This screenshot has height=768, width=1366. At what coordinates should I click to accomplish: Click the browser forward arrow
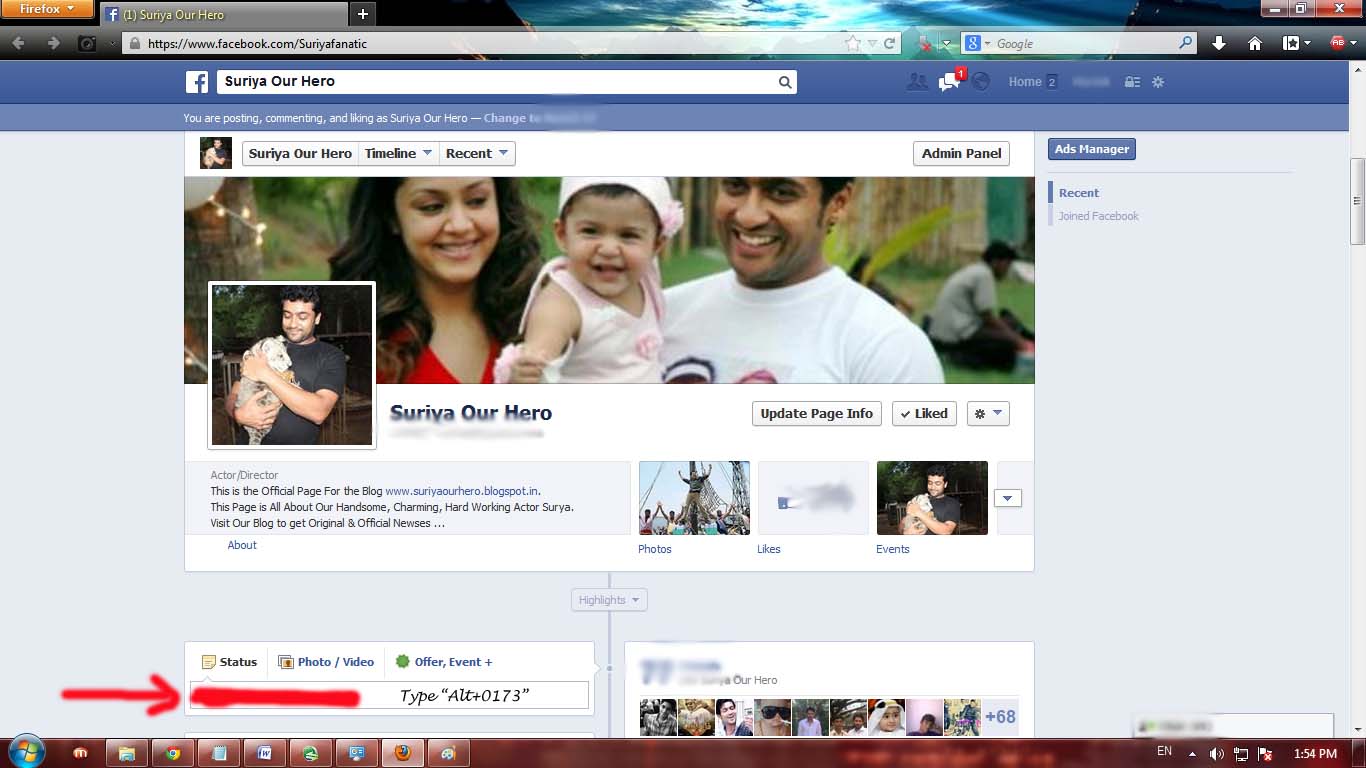pos(54,43)
